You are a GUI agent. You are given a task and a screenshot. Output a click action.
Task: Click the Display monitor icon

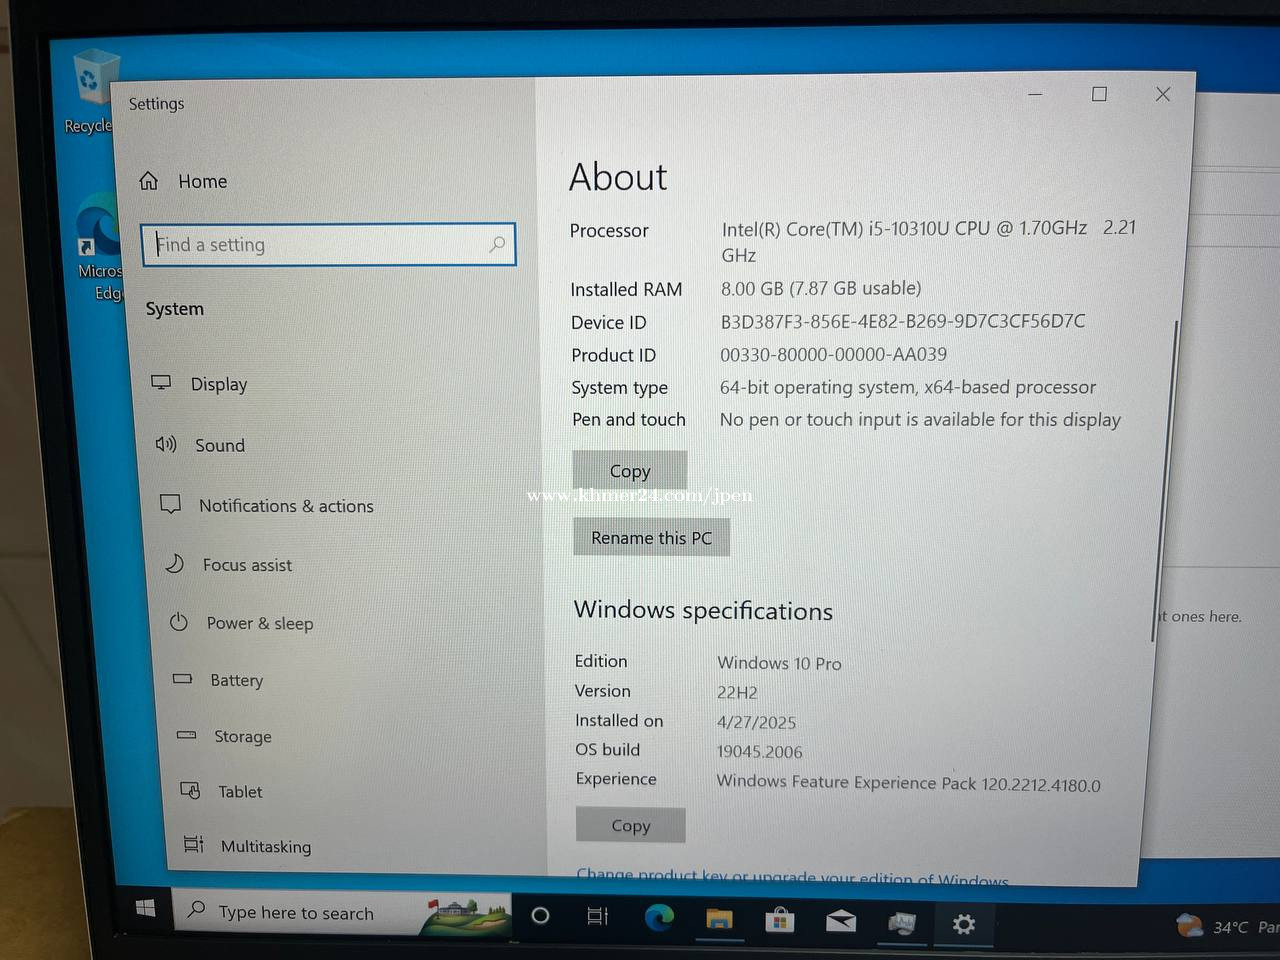[161, 383]
